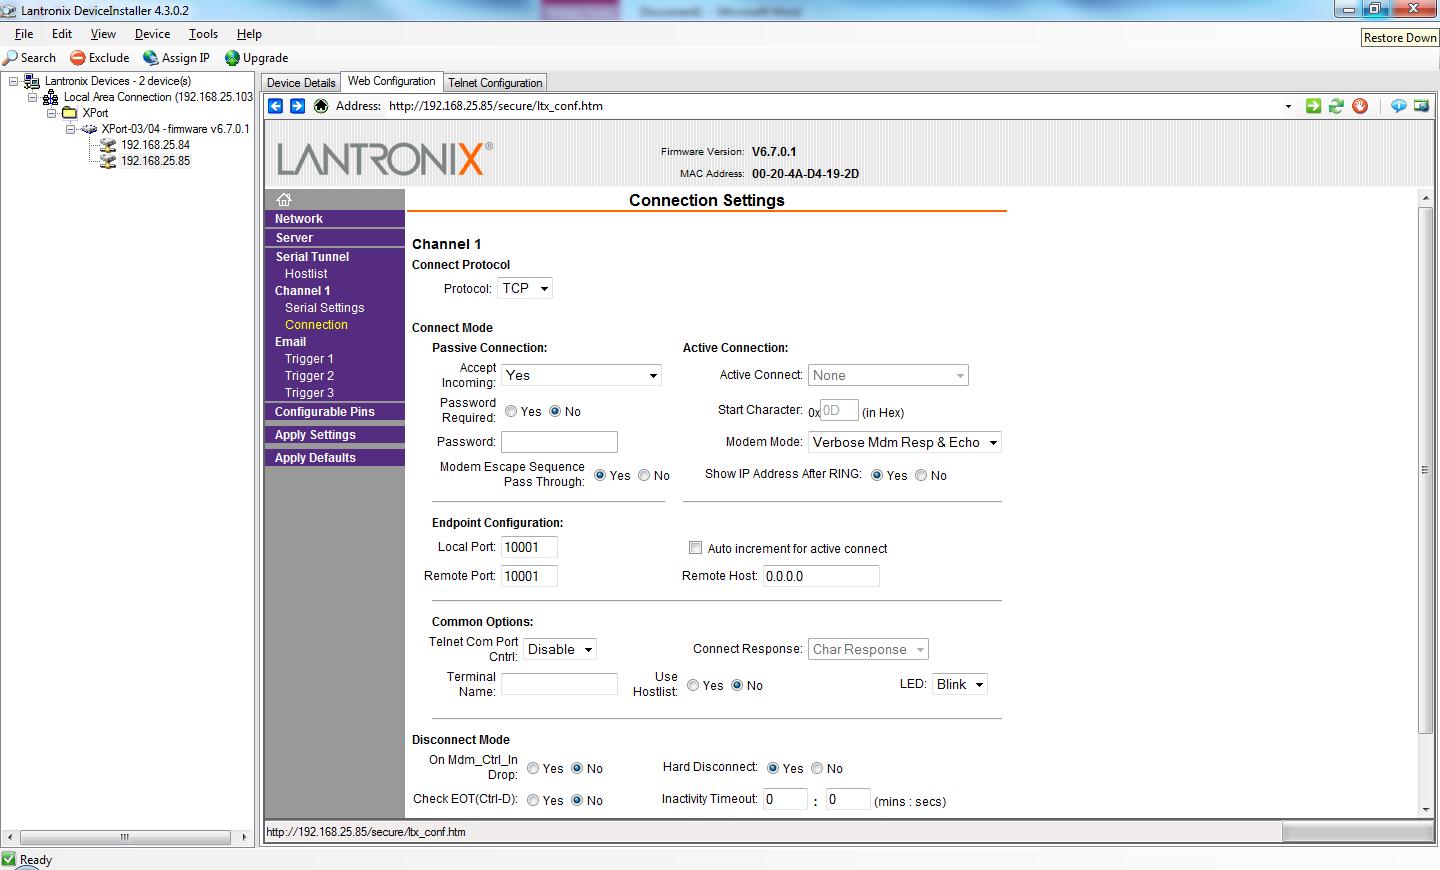Image resolution: width=1440 pixels, height=870 pixels.
Task: Open Serial Settings under Channel 1
Action: pos(324,308)
